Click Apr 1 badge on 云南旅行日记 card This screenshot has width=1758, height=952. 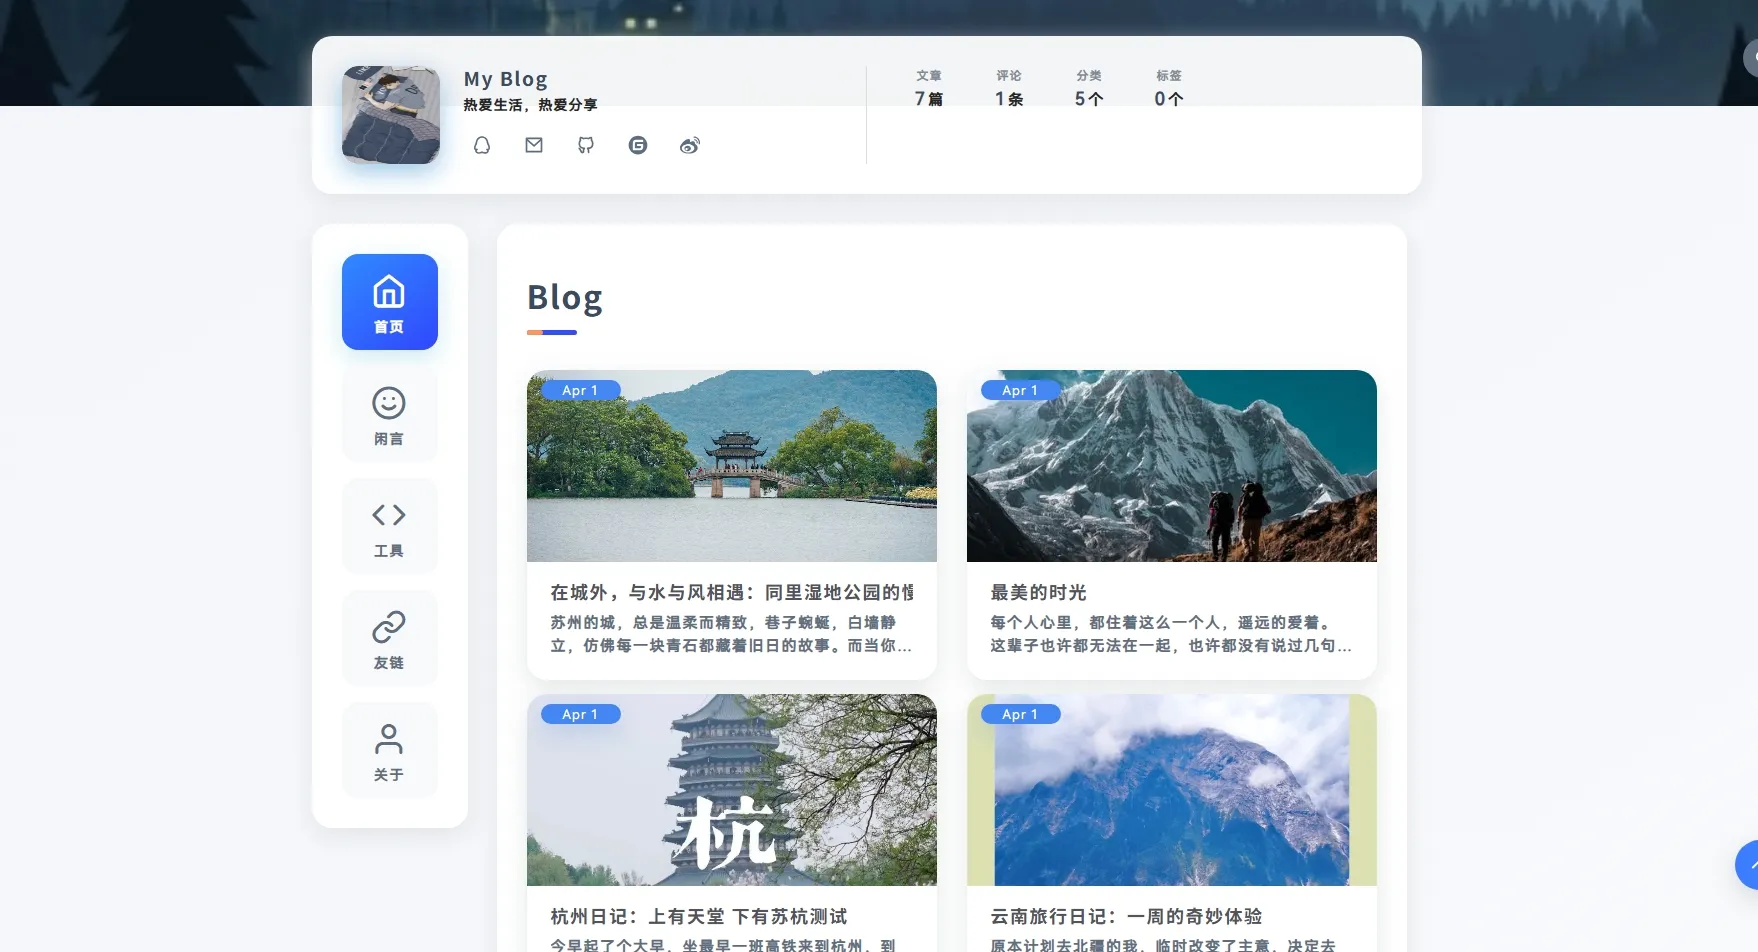(1021, 714)
